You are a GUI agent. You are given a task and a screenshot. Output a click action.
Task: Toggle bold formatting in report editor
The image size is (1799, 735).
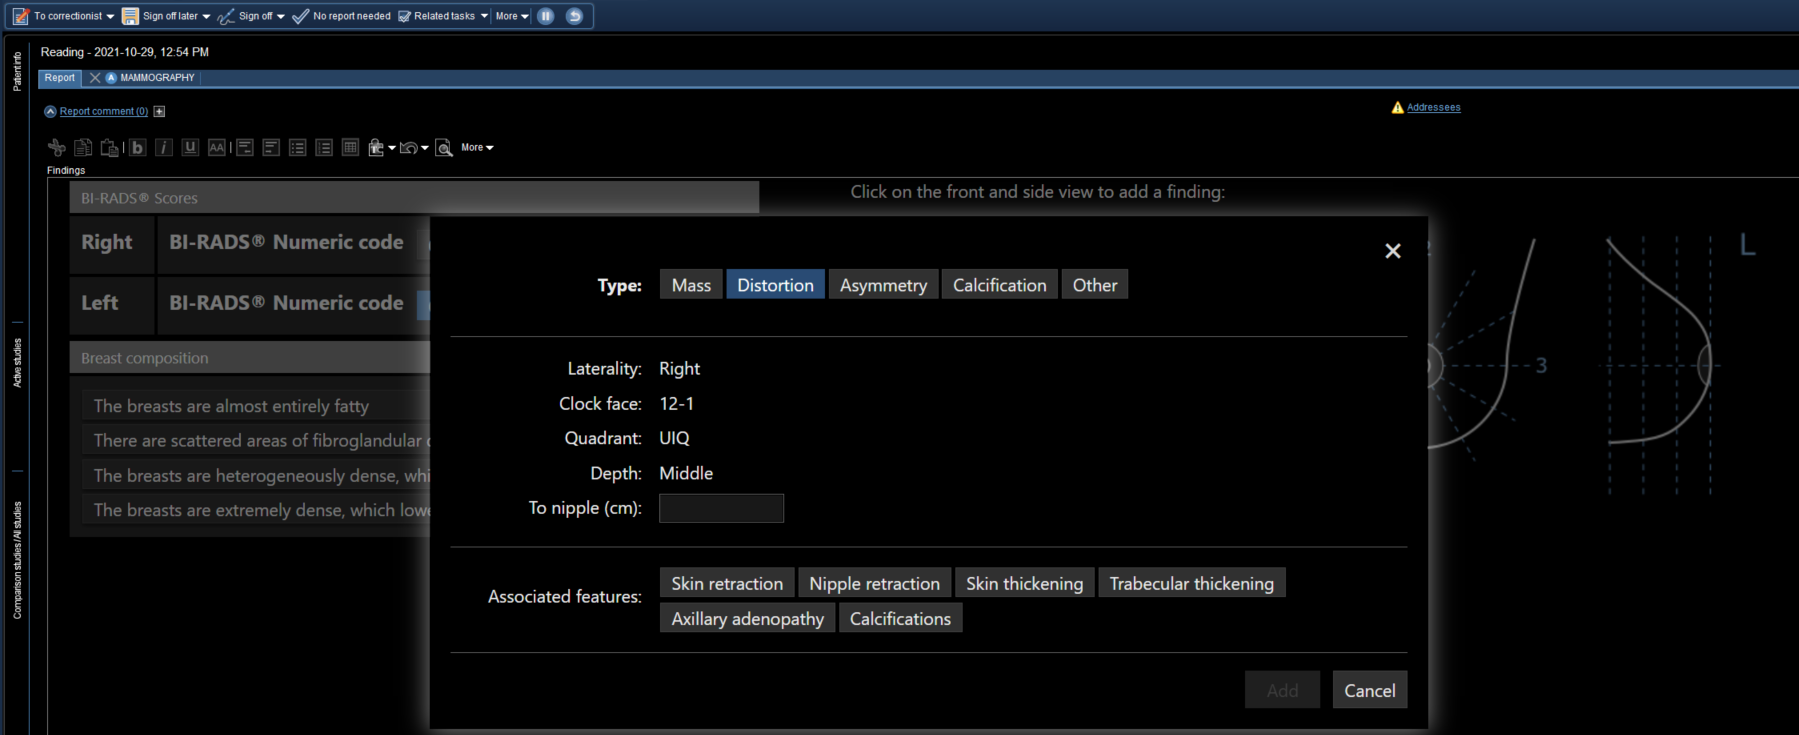[x=137, y=148]
